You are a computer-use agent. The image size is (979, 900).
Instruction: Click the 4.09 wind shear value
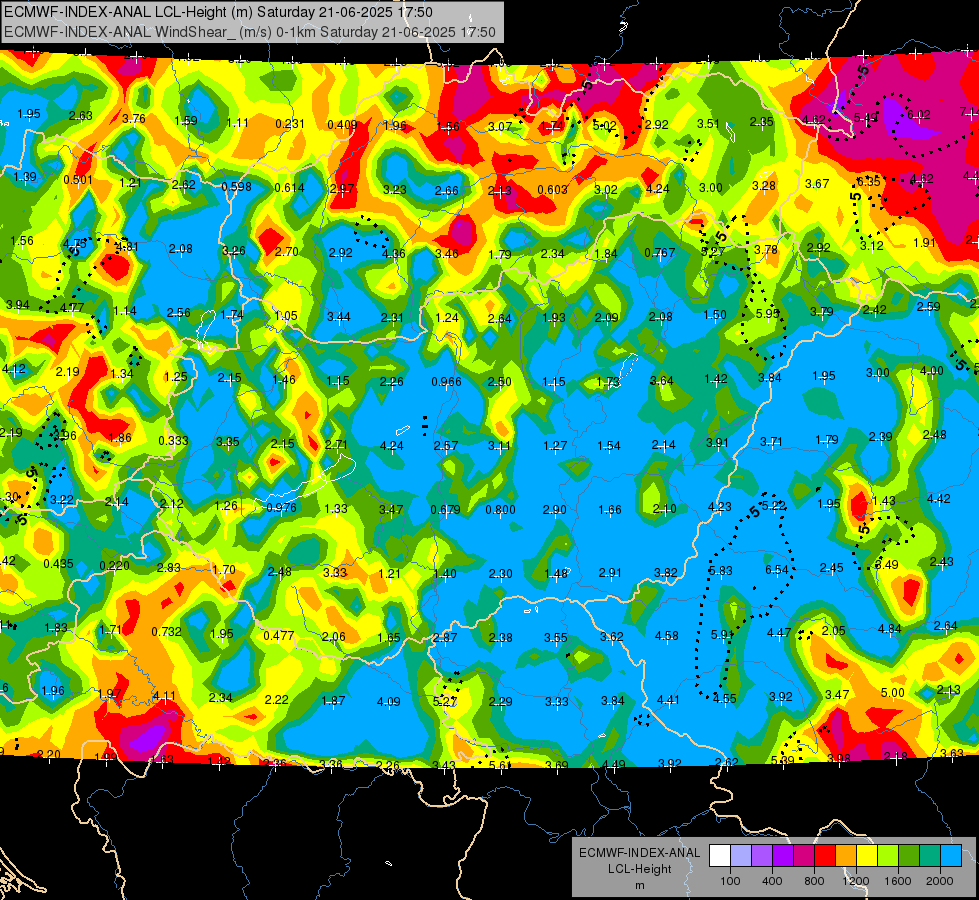tap(389, 701)
